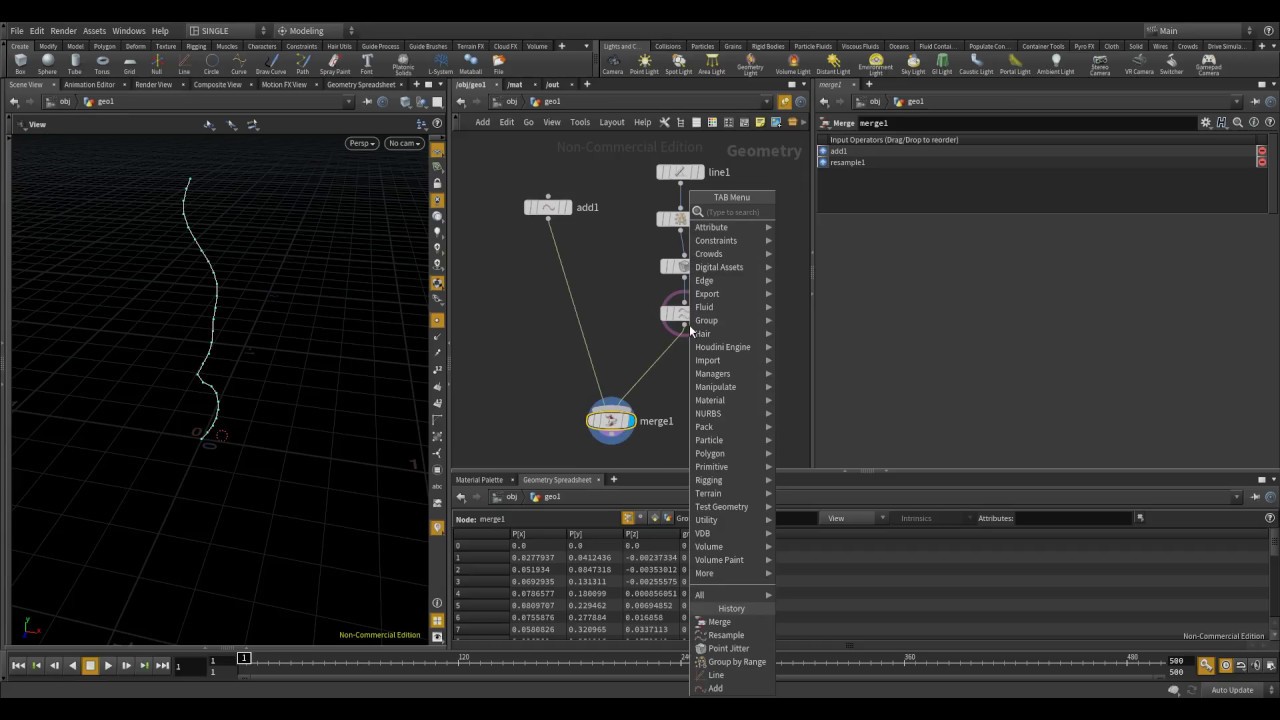
Task: Click the Font shelf tool
Action: coord(367,65)
